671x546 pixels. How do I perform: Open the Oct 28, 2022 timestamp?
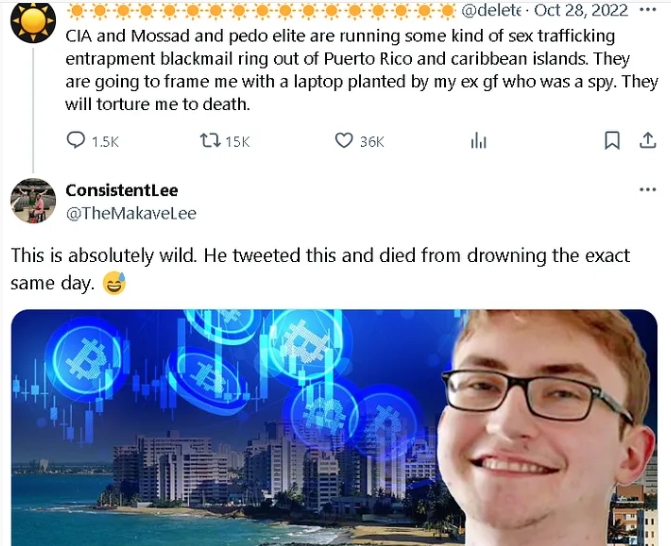point(581,10)
